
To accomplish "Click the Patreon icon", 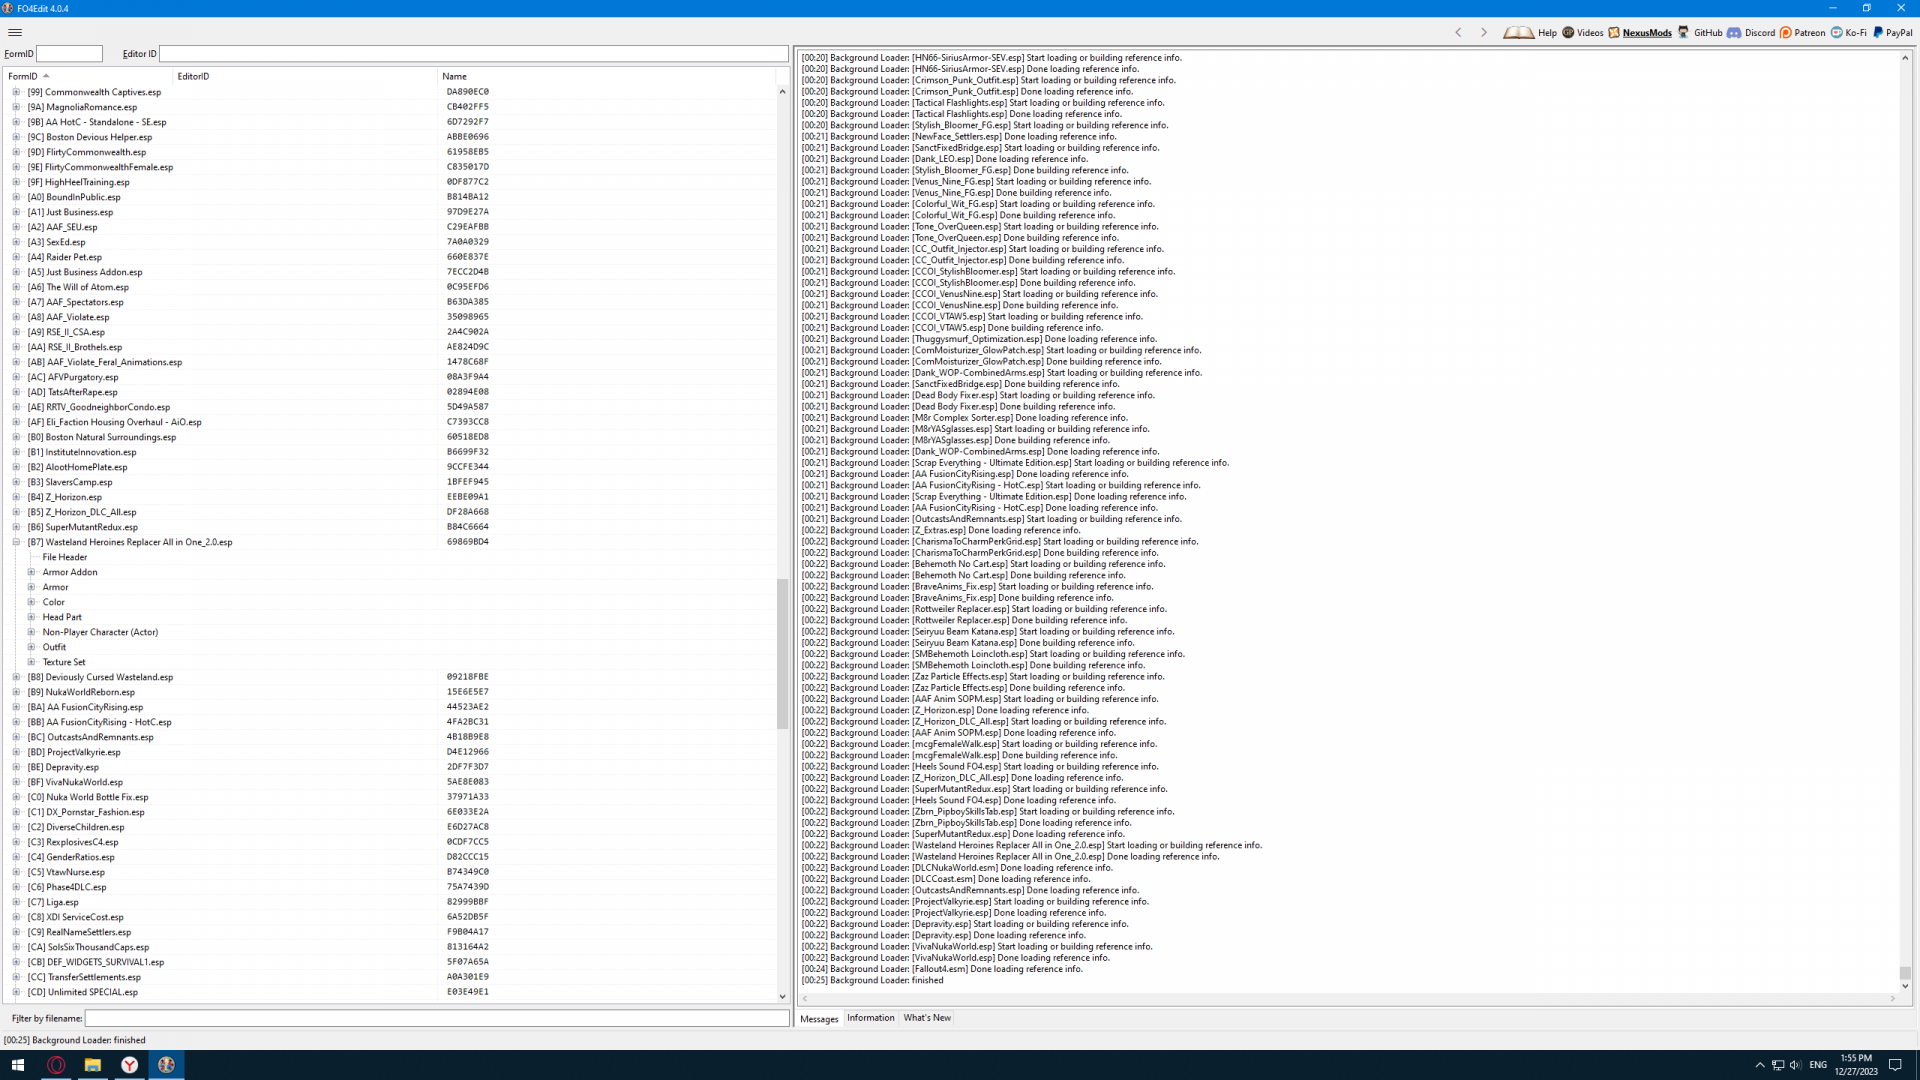I will pyautogui.click(x=1785, y=32).
